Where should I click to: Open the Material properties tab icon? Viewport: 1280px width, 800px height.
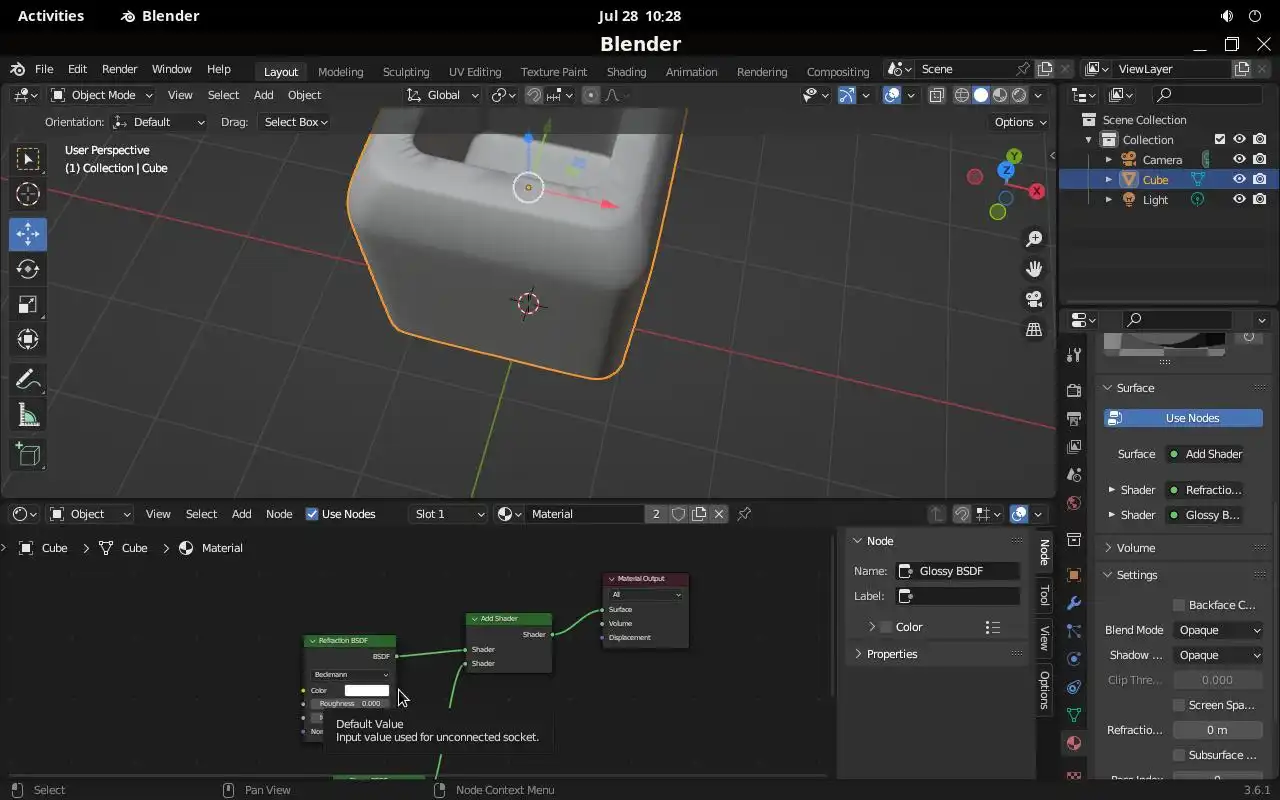coord(1074,743)
